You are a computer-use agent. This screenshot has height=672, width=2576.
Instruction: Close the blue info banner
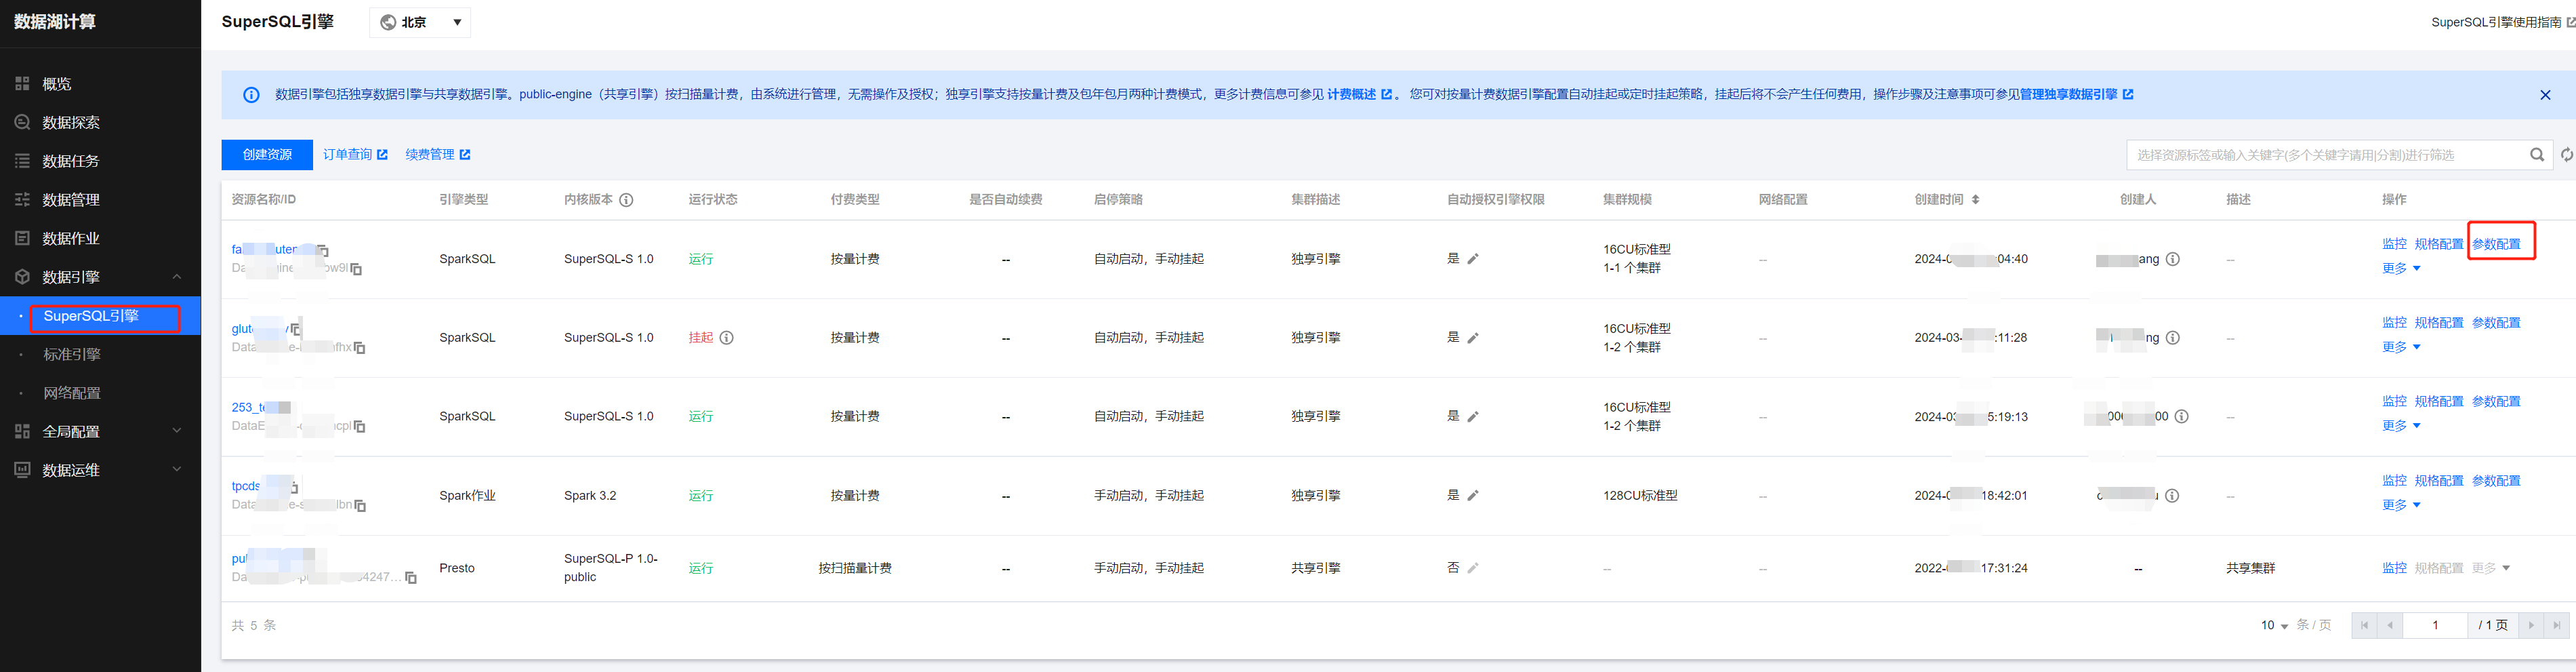pyautogui.click(x=2545, y=95)
